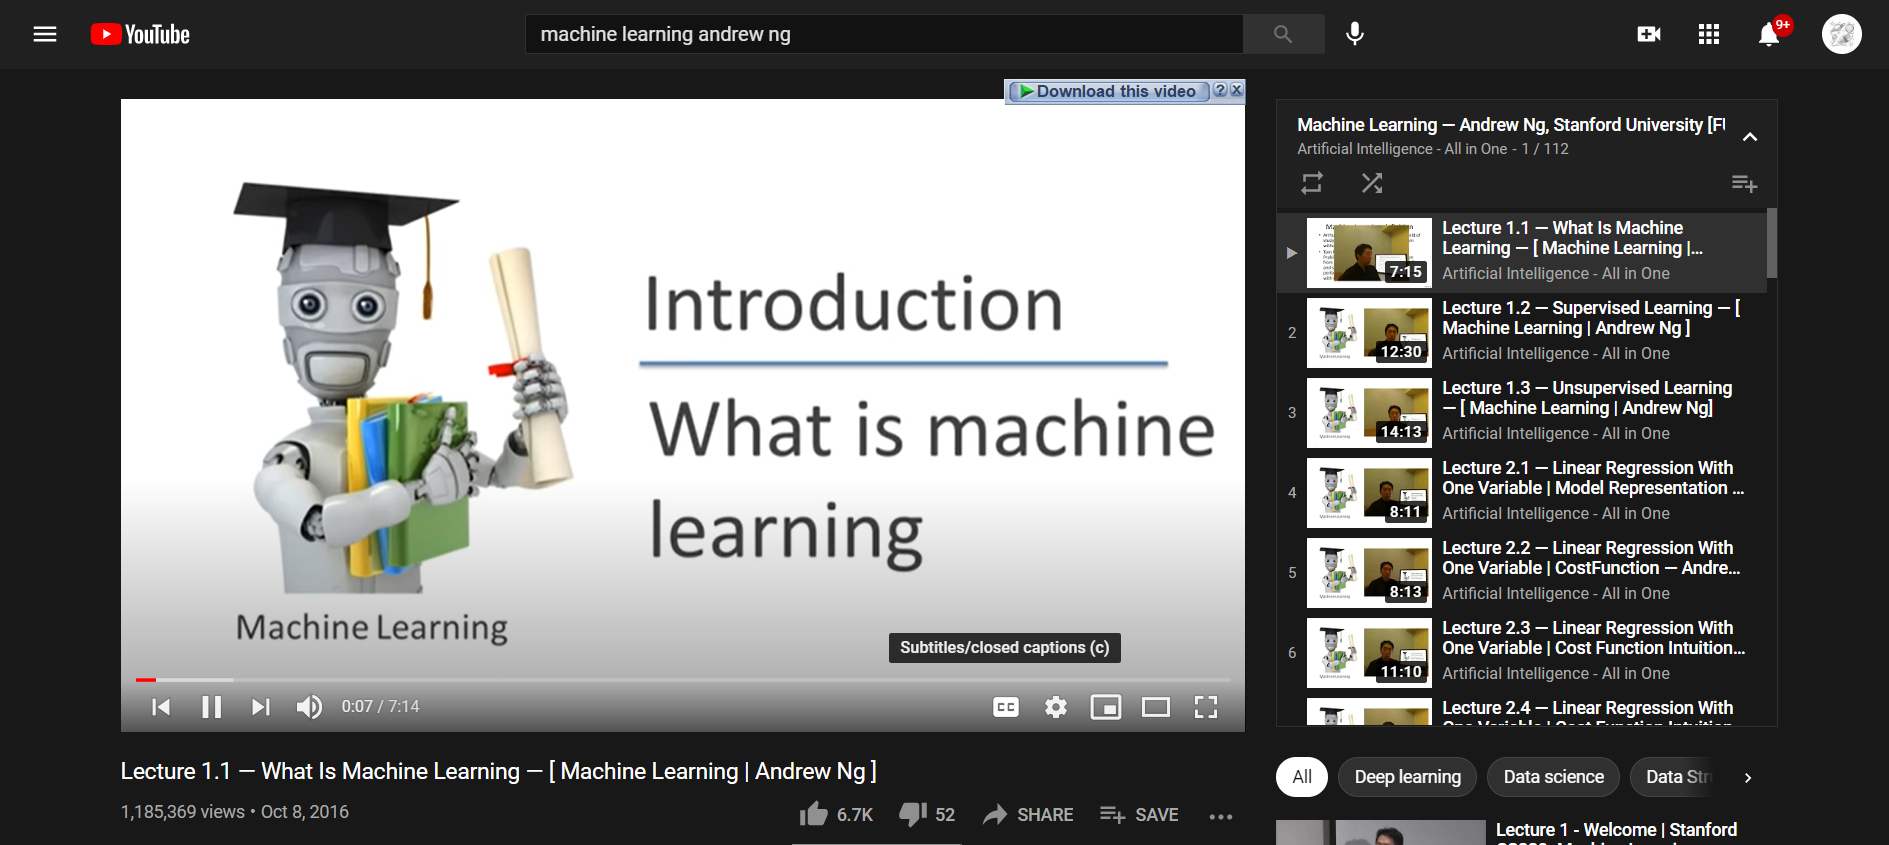Like the video (6.7K)
The image size is (1889, 845).
pyautogui.click(x=836, y=814)
